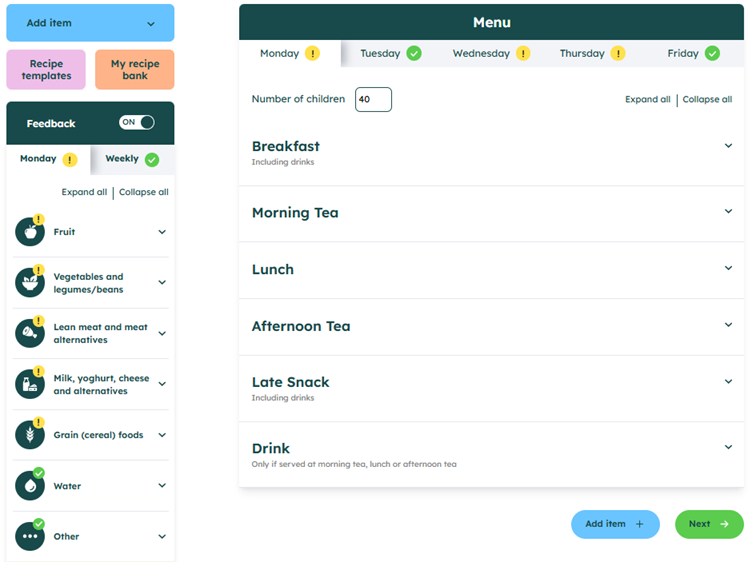Expand Grain (cereal) foods chevron
Screen dimensions: 752x562
tap(162, 435)
